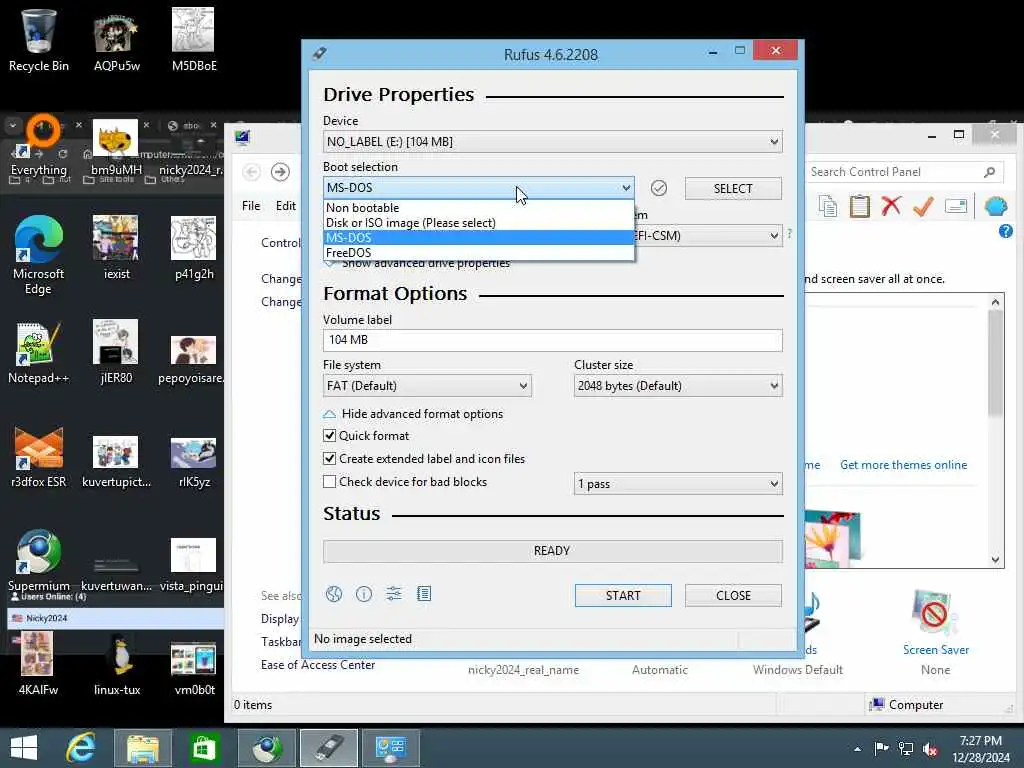Click the Paste clipboard icon in Control Panel
The width and height of the screenshot is (1024, 768).
(859, 206)
